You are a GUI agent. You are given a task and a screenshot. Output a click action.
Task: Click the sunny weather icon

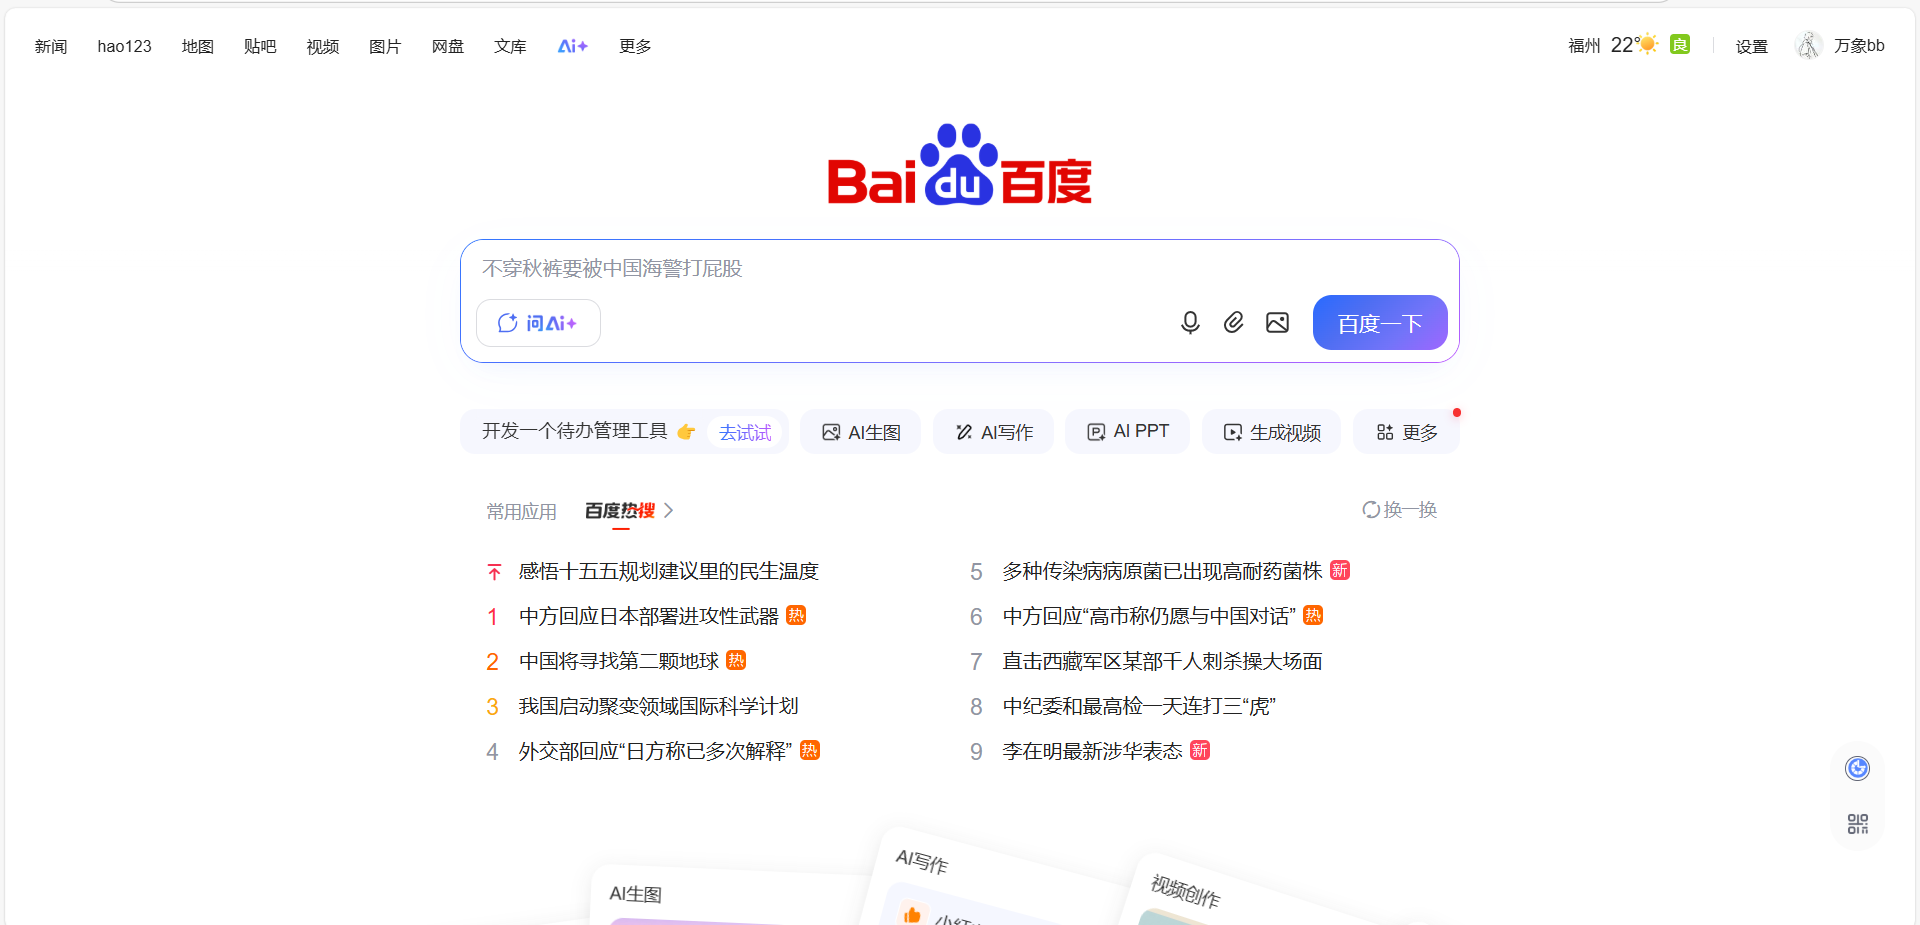tap(1649, 44)
